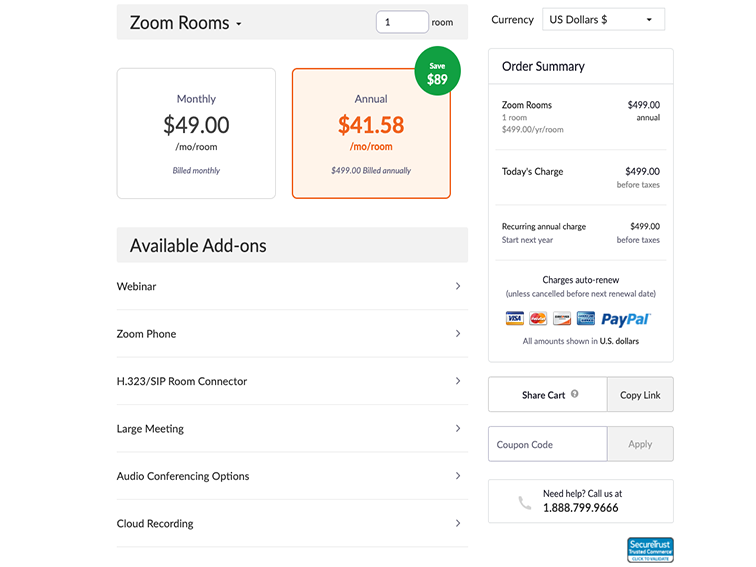Click the SecureTrust Trusted Commerce badge
The image size is (756, 567).
point(650,549)
